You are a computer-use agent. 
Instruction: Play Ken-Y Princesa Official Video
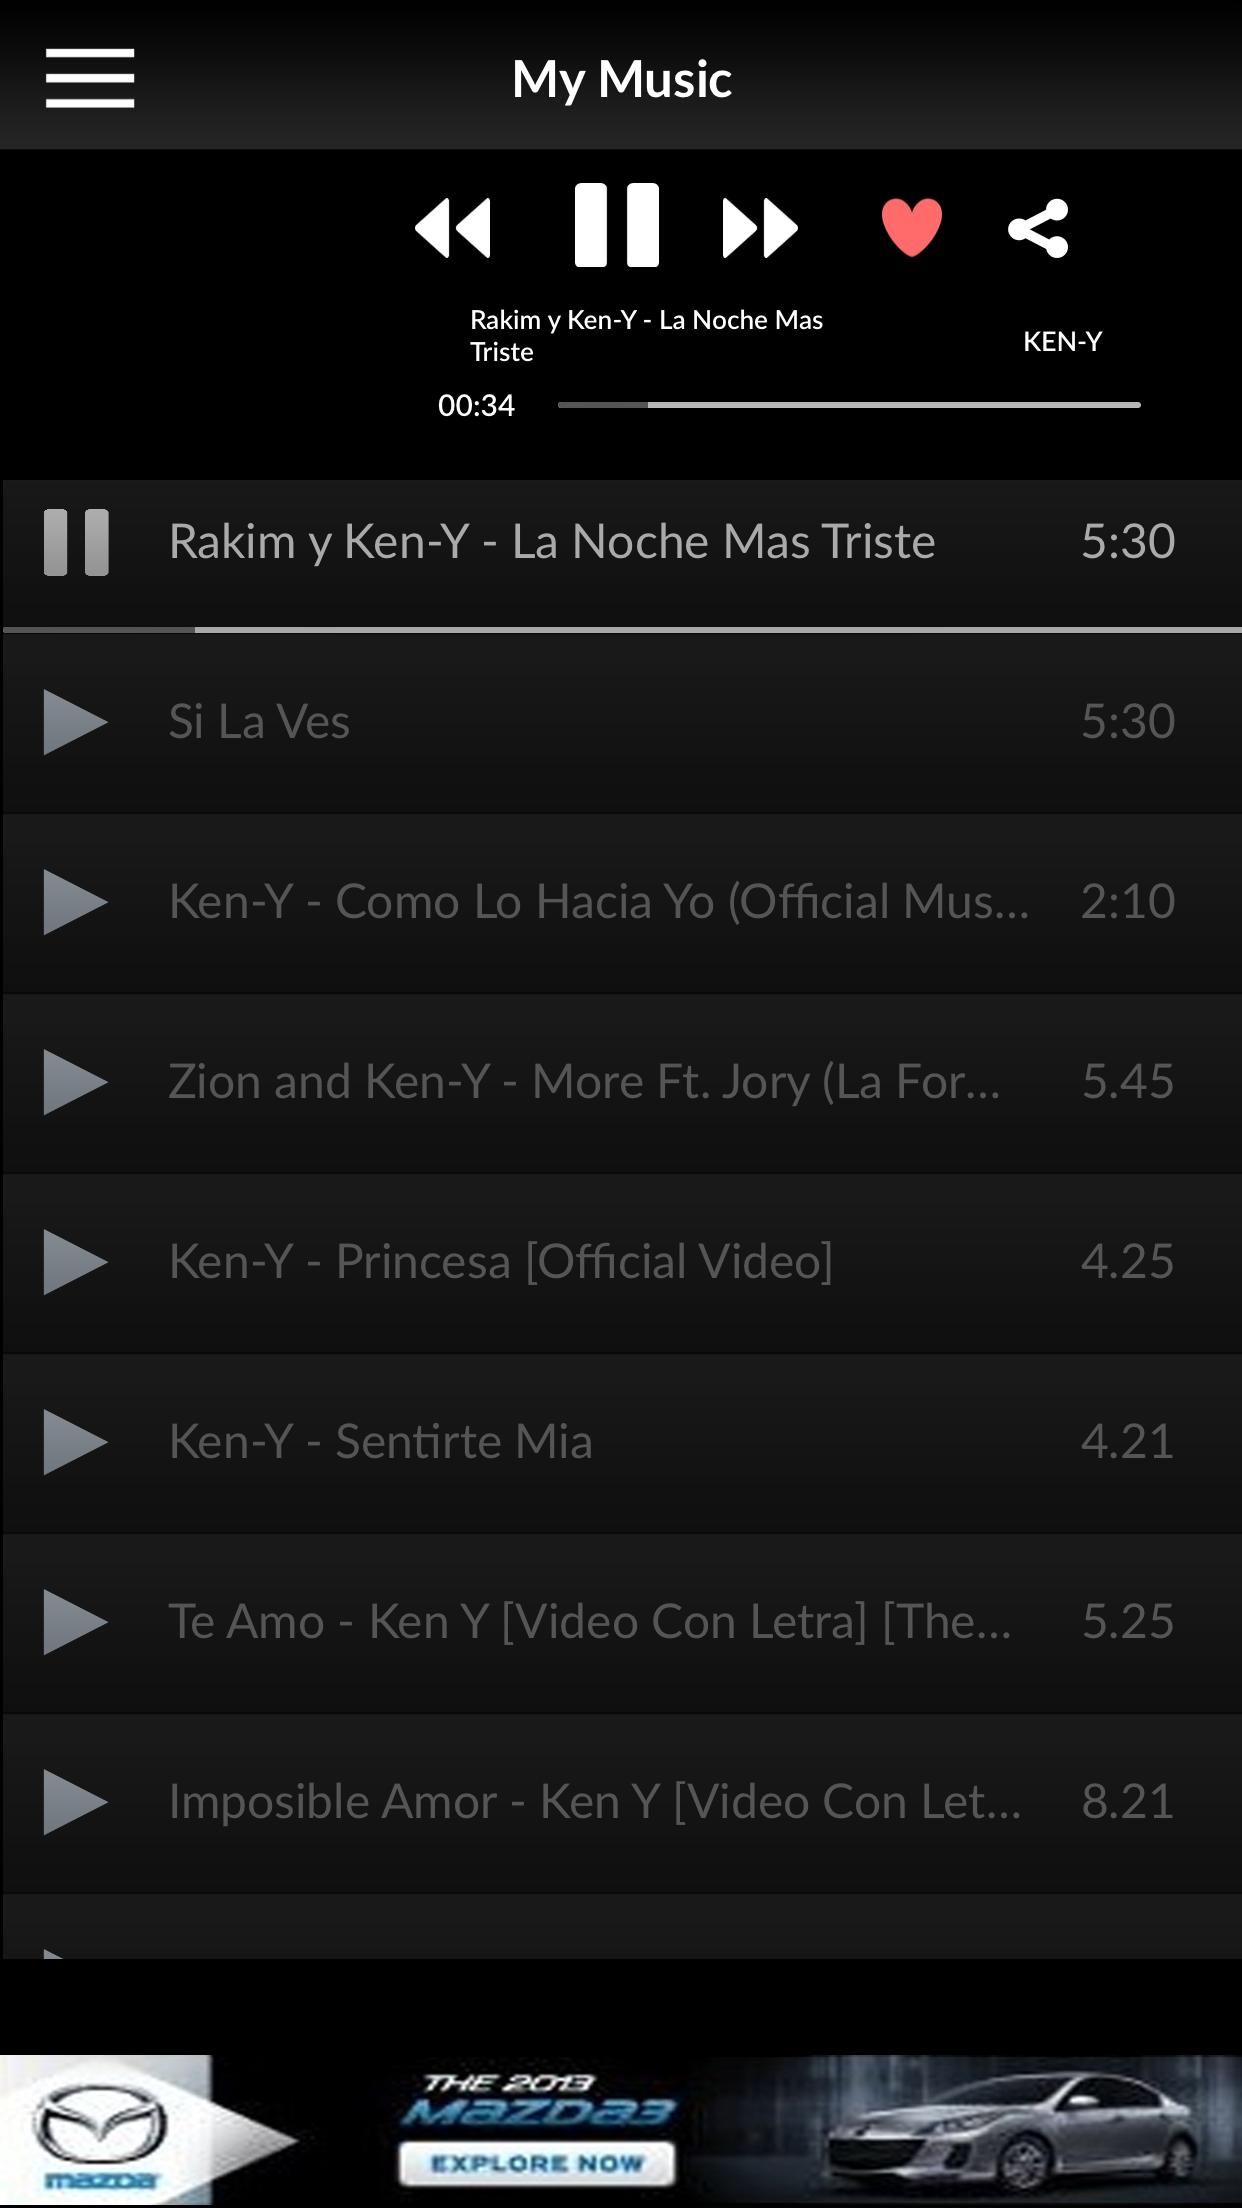point(76,1262)
